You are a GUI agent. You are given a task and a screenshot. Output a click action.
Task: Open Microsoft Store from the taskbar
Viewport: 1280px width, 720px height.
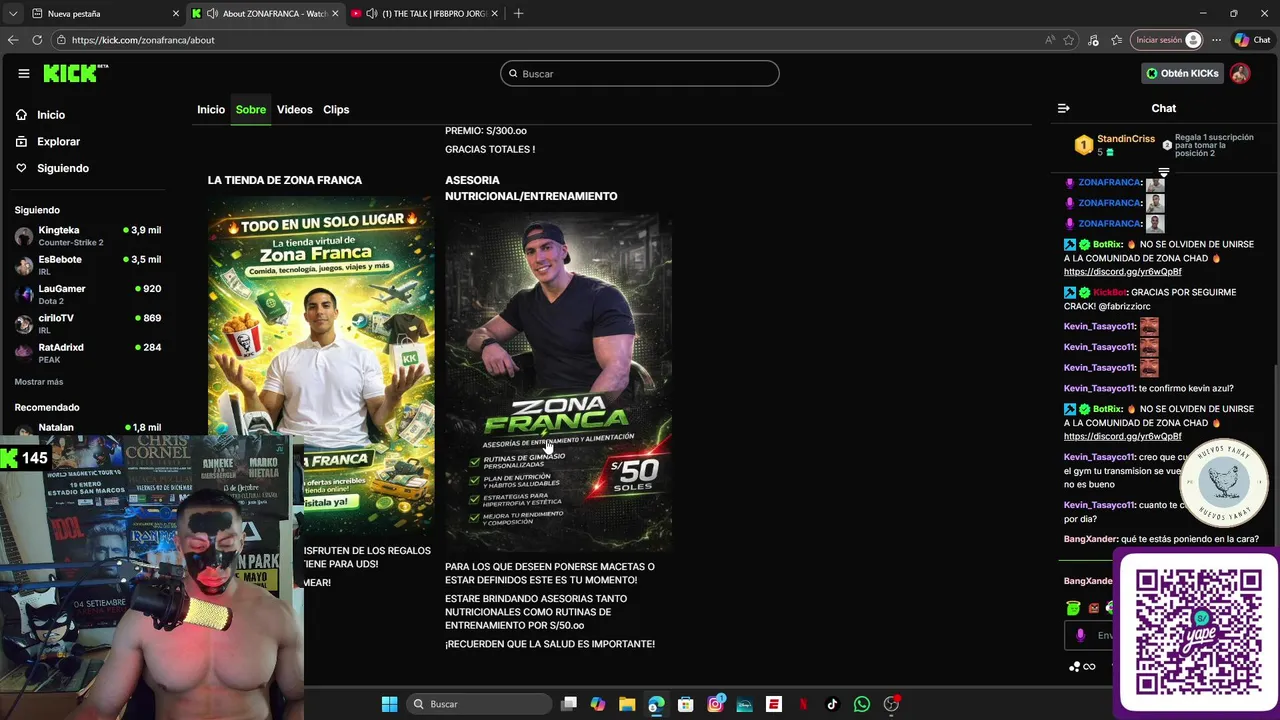(x=686, y=704)
